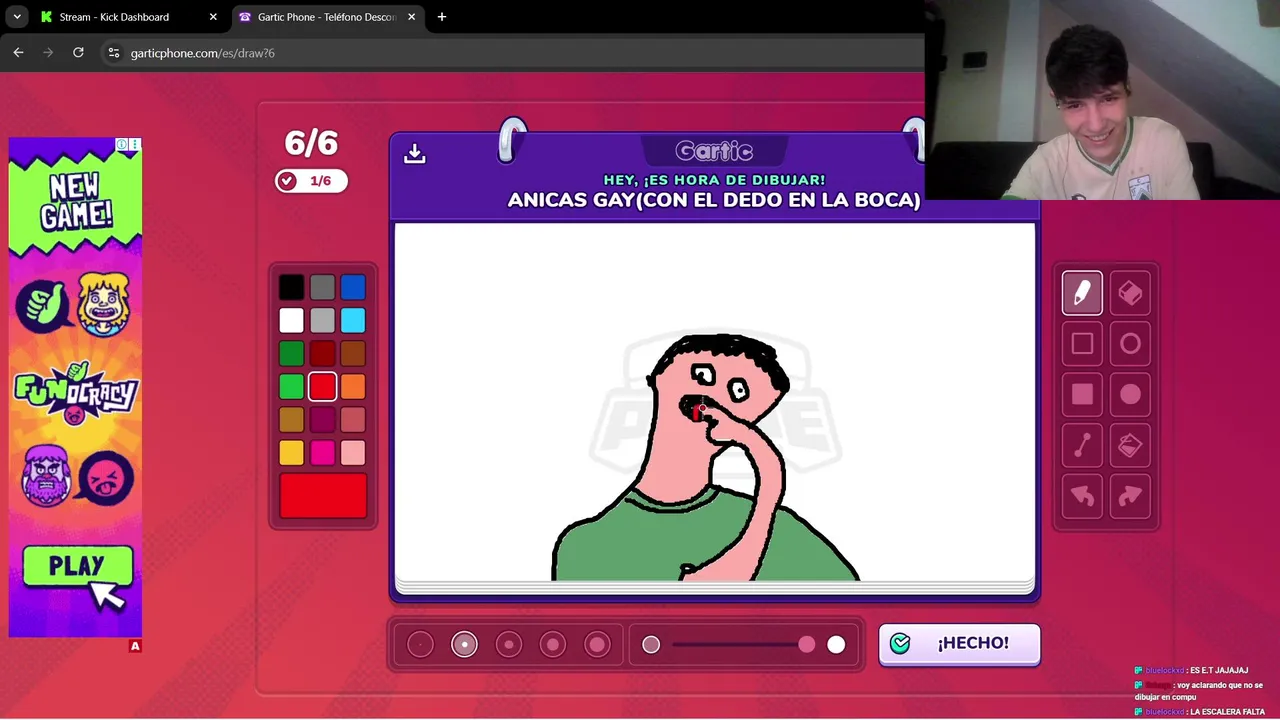This screenshot has width=1280, height=720.
Task: Click the left gray opacity dot
Action: tap(651, 645)
